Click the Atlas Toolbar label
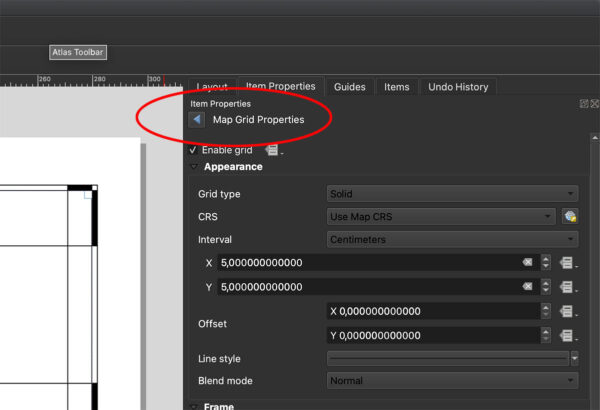 [78, 52]
